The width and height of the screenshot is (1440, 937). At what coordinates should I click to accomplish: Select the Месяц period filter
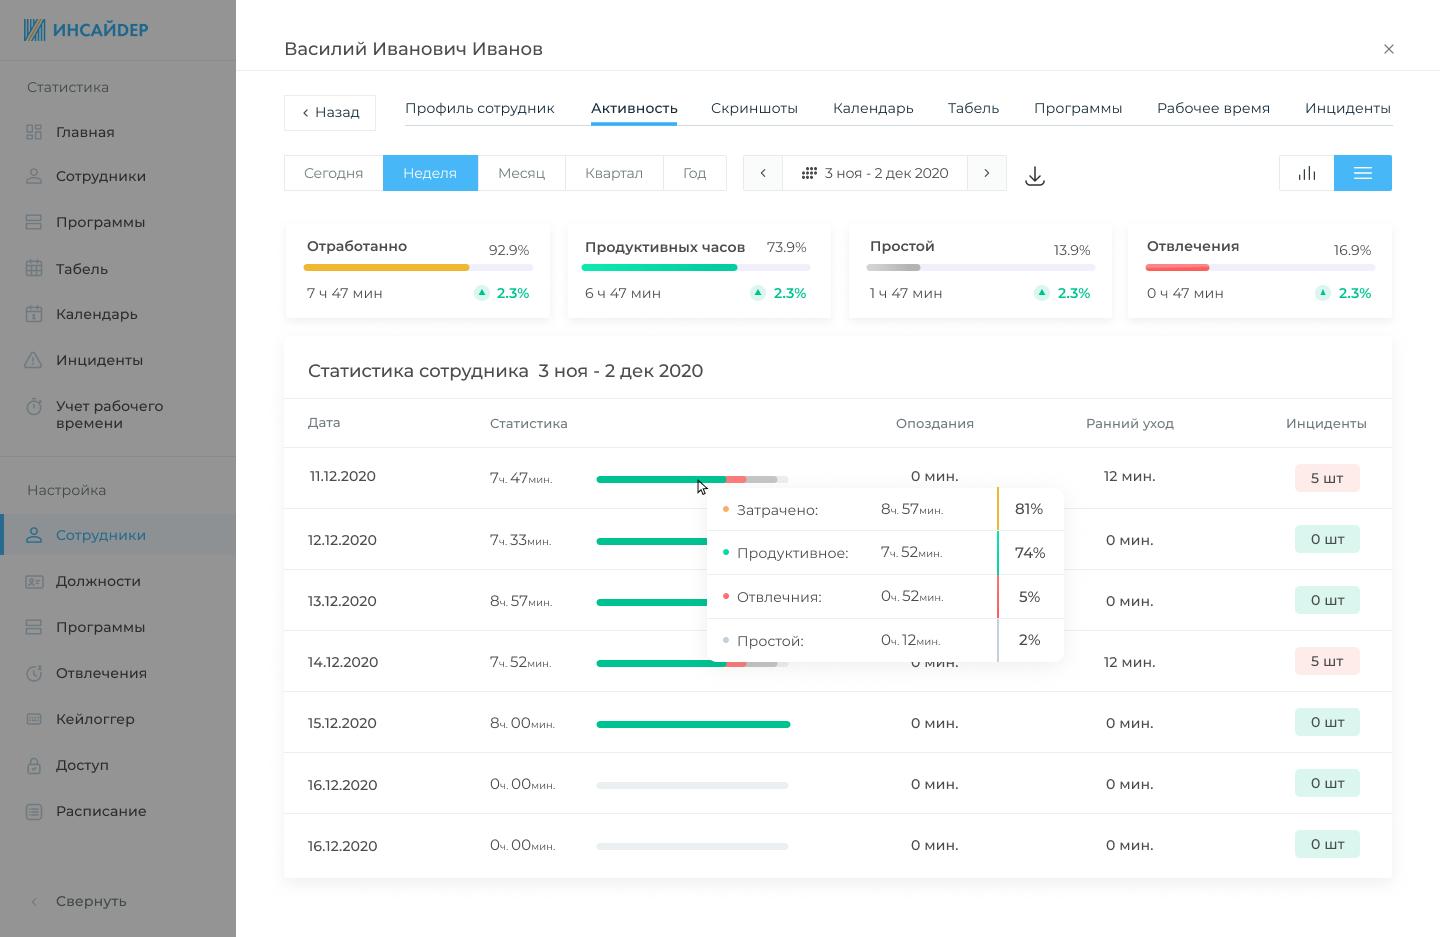tap(521, 173)
